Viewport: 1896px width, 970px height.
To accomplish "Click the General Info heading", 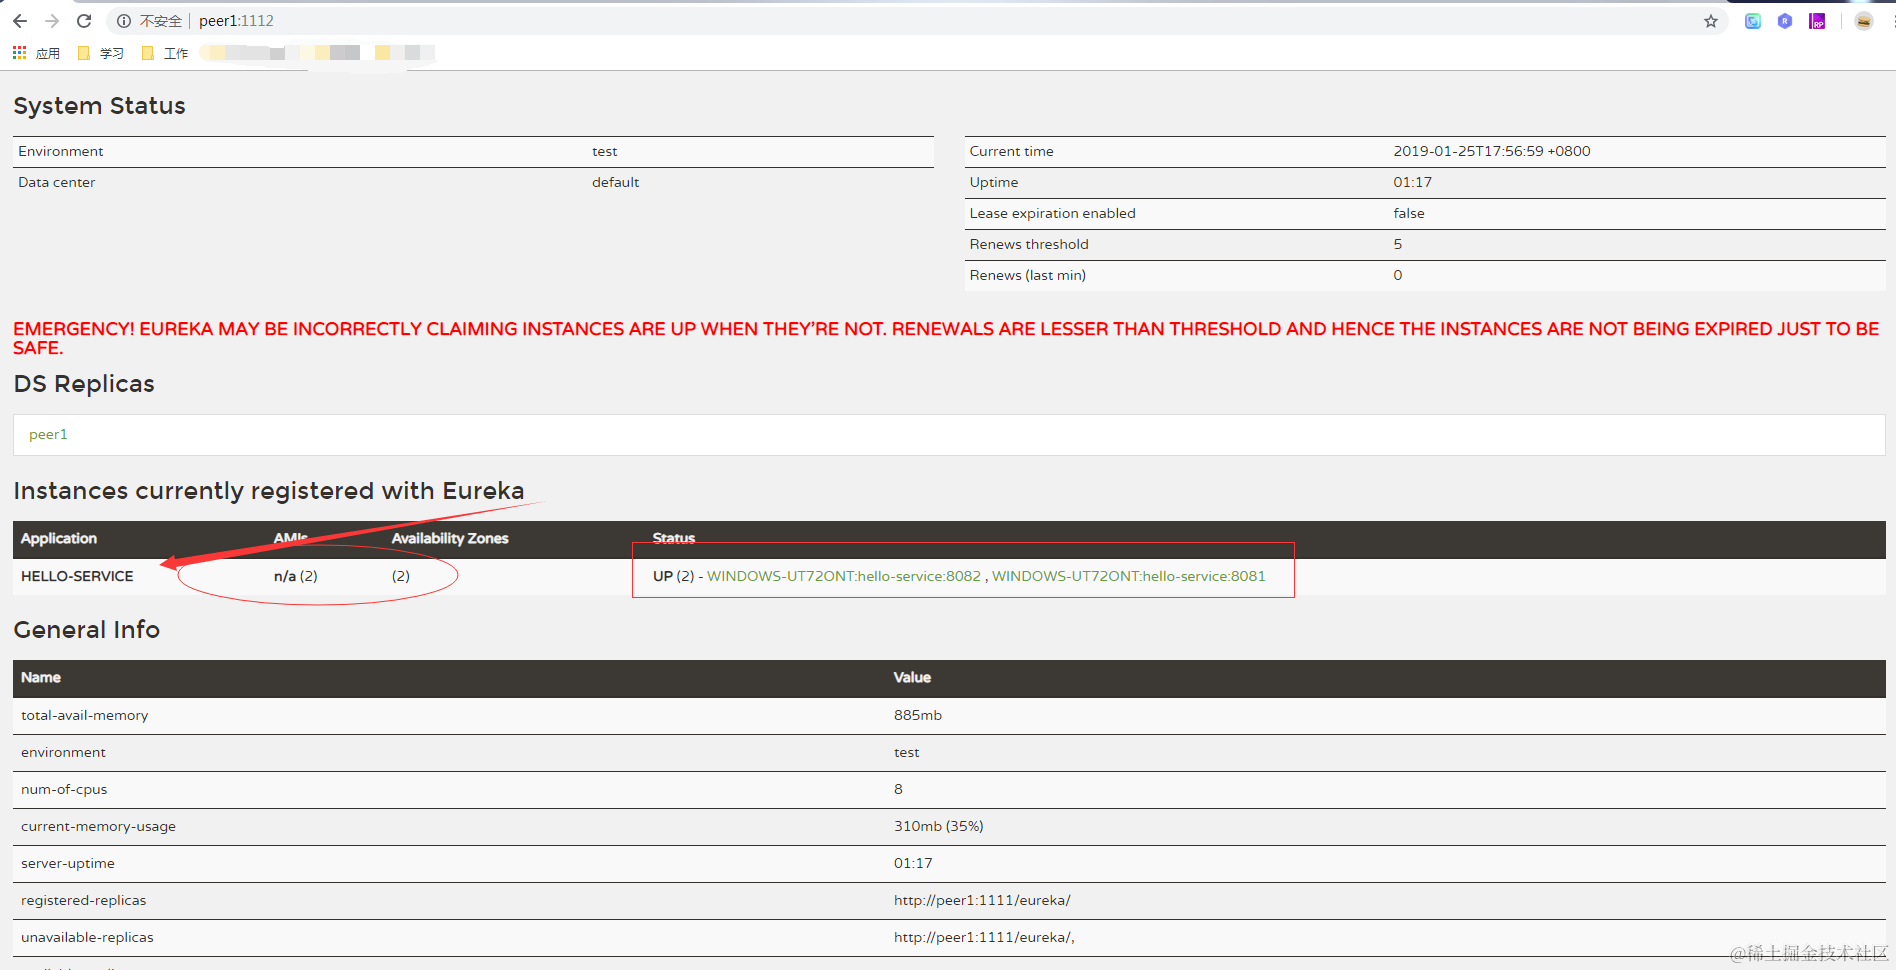I will point(86,630).
